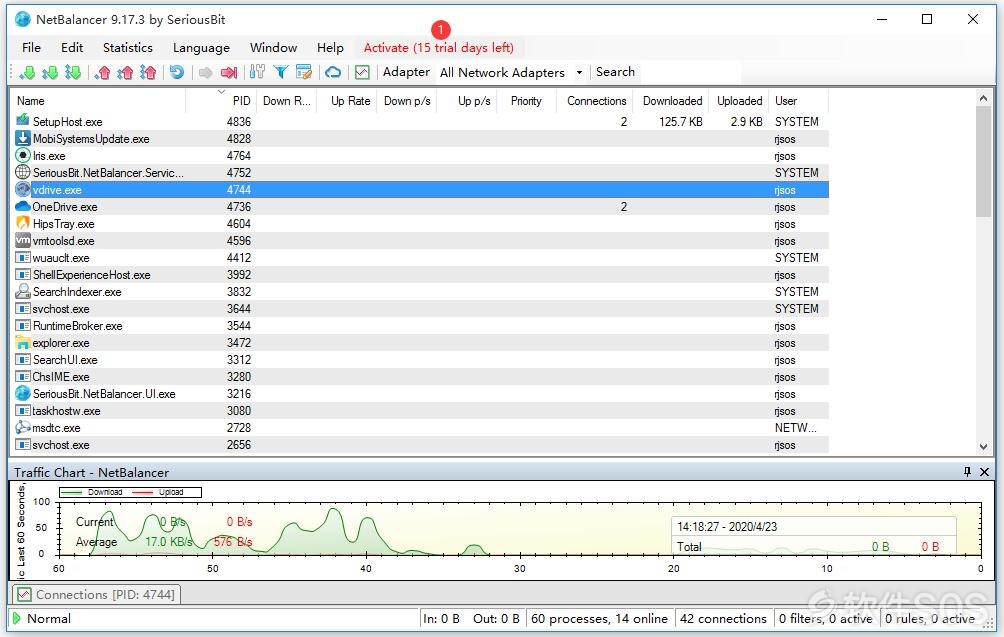The width and height of the screenshot is (1004, 637).
Task: Click the OneDrive.exe cloud icon
Action: [23, 206]
